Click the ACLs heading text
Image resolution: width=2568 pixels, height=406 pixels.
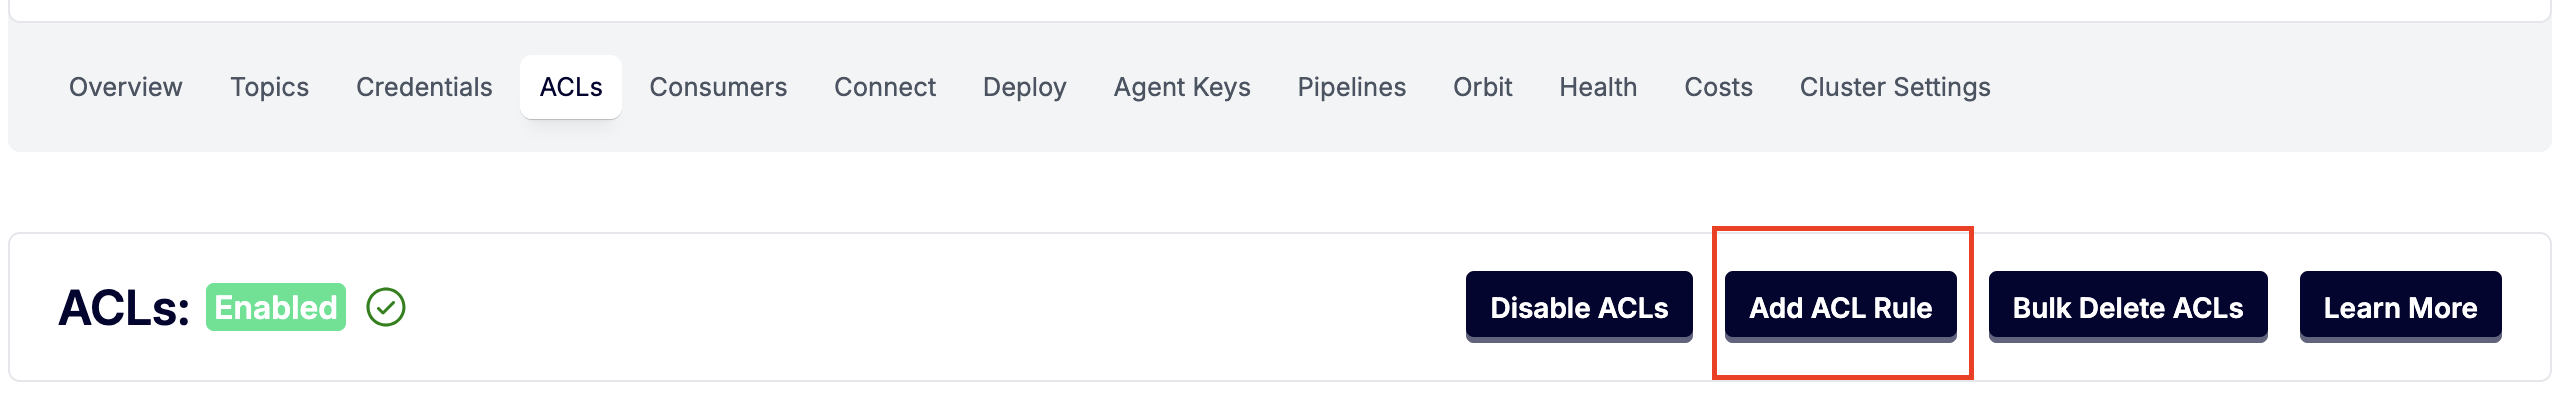123,307
